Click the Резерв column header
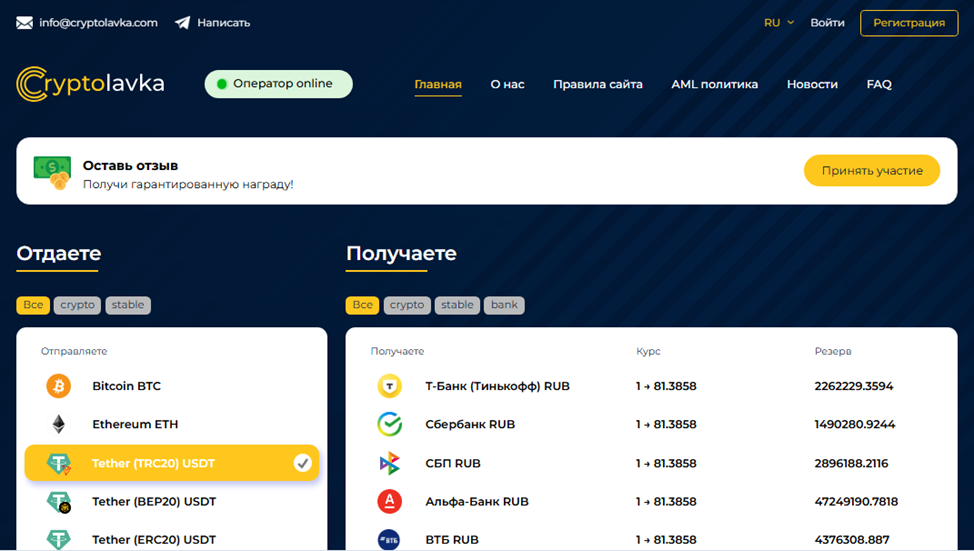974x551 pixels. click(832, 352)
